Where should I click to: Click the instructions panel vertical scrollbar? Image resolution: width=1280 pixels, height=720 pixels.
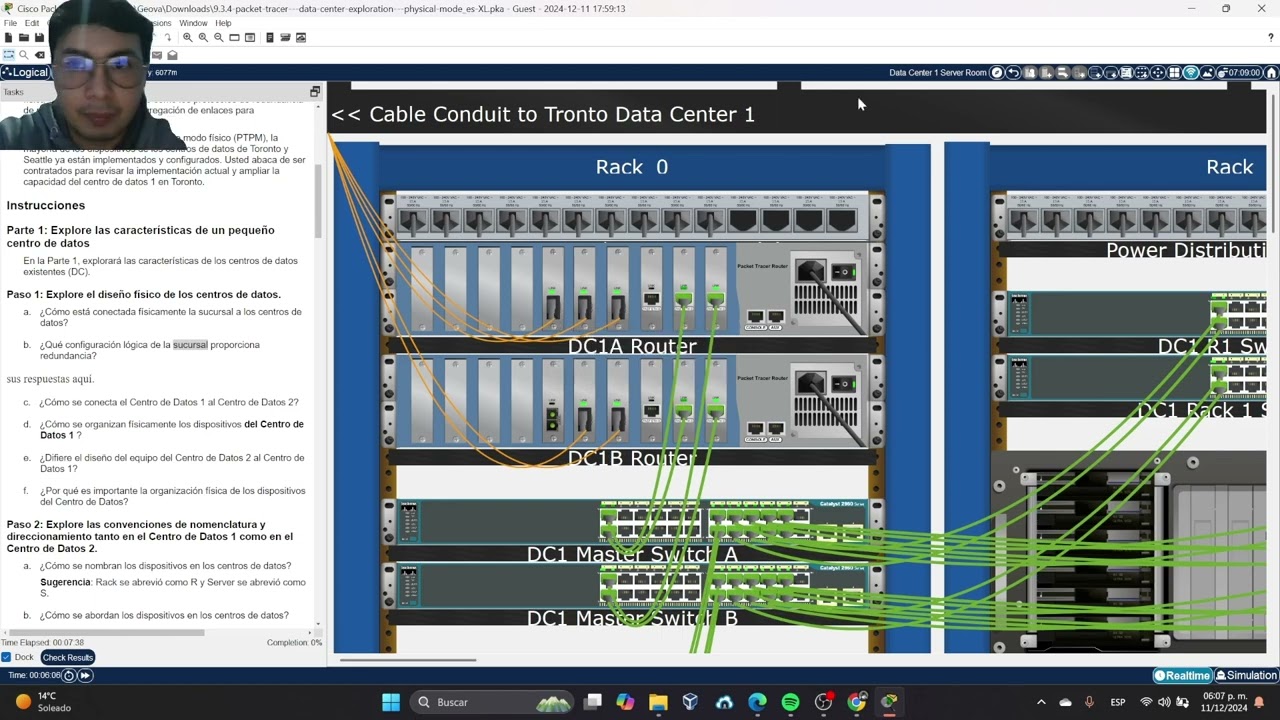[319, 200]
